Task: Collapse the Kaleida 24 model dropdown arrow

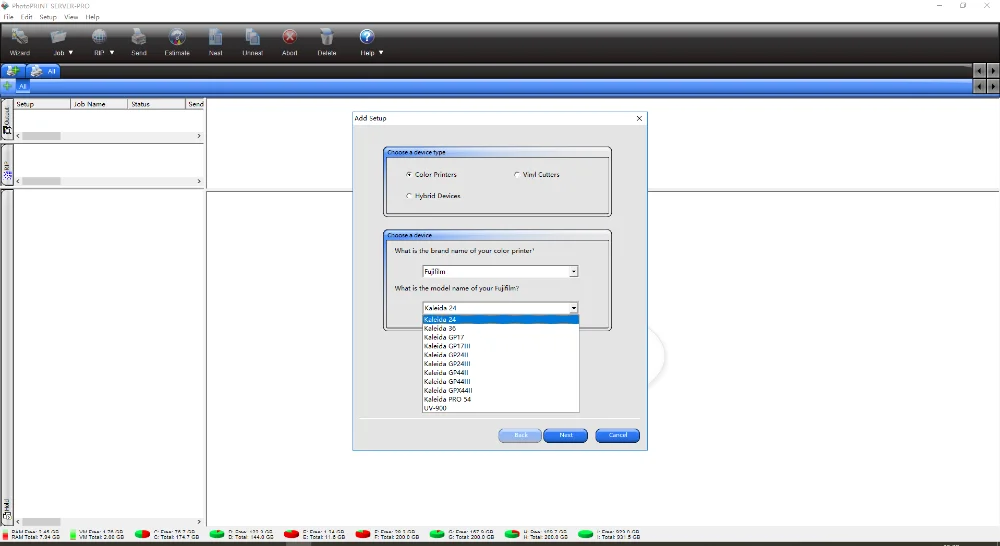Action: click(x=573, y=308)
